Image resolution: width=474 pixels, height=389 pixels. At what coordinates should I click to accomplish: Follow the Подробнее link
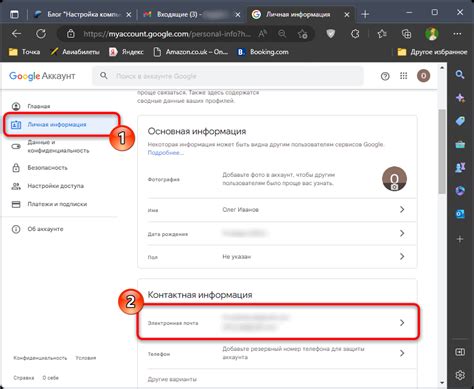pyautogui.click(x=165, y=153)
